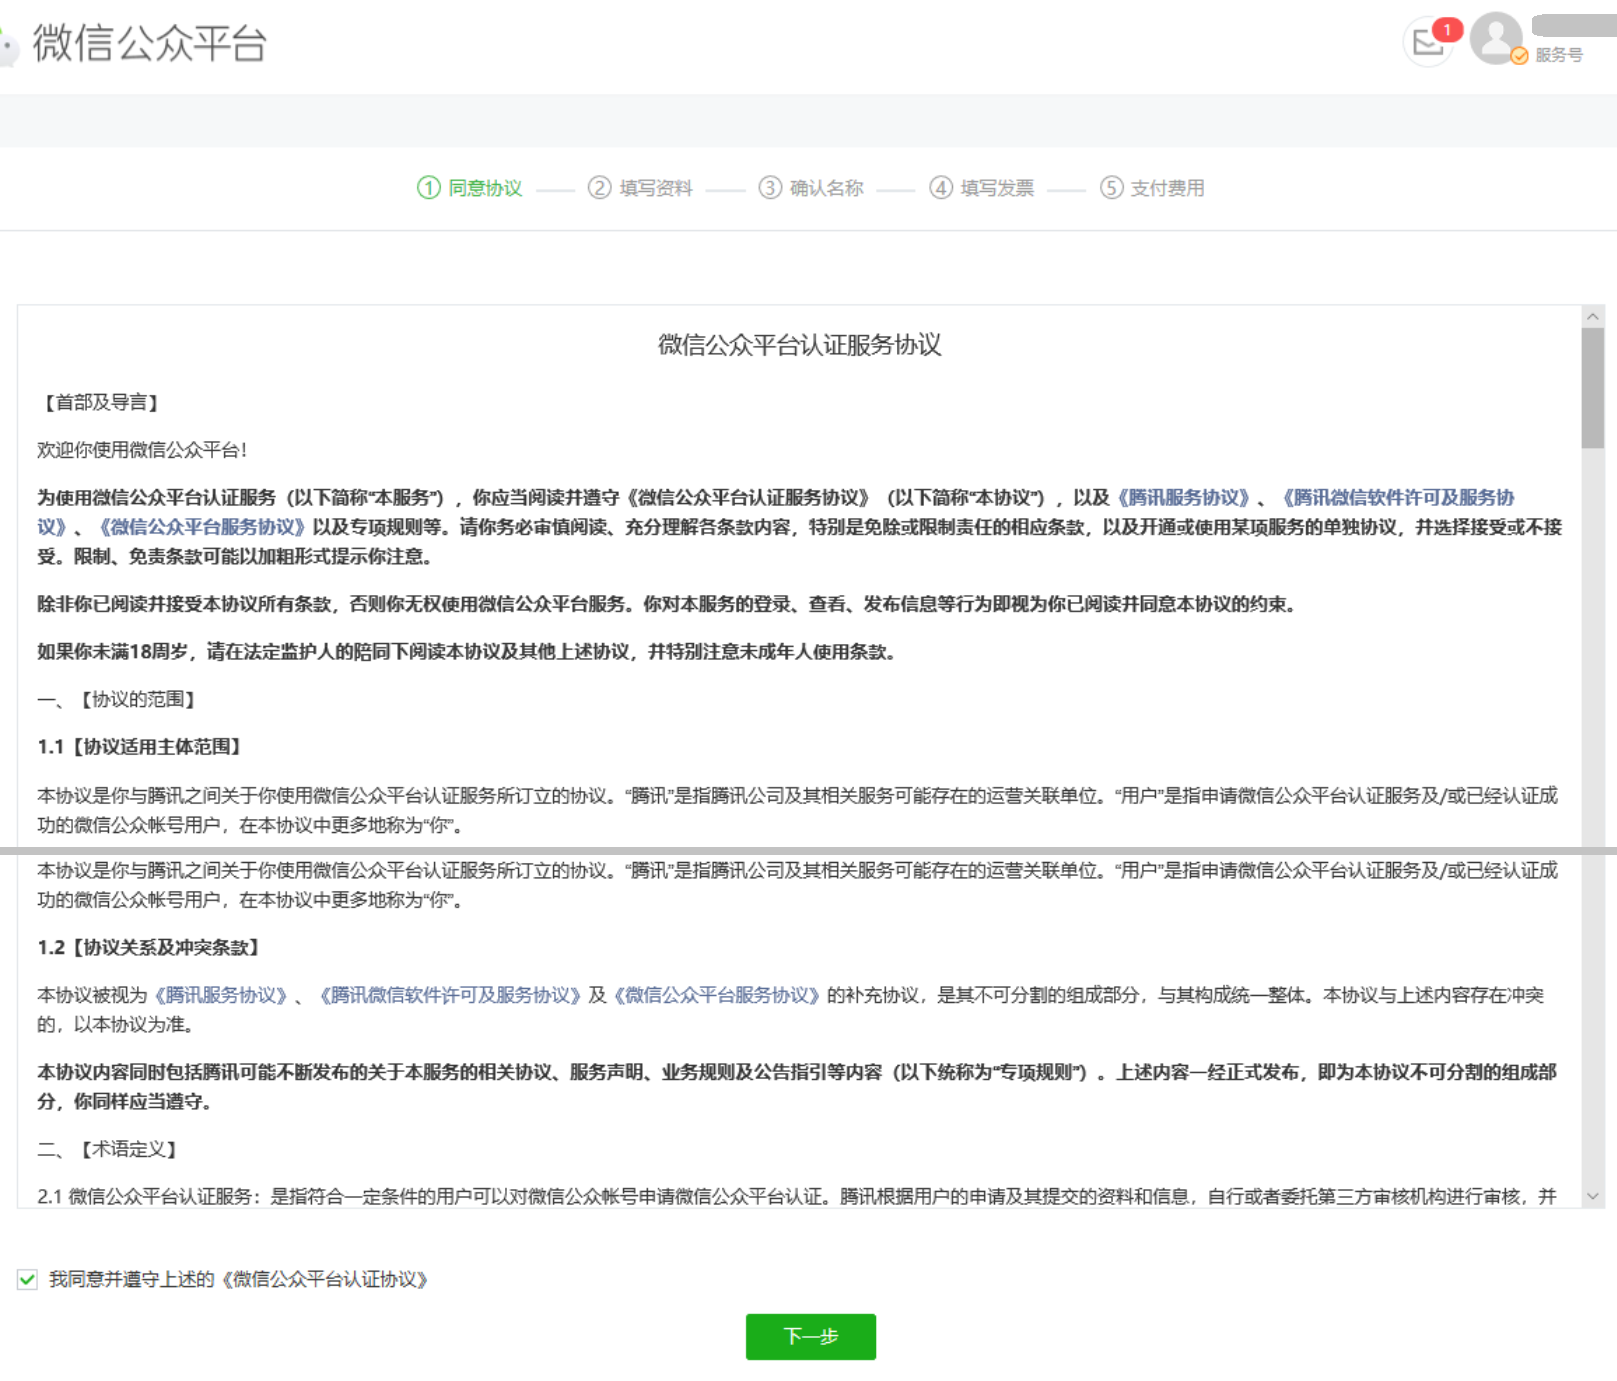Open 《微信公众平台服务协议》 link in bold intro paragraph

(202, 527)
